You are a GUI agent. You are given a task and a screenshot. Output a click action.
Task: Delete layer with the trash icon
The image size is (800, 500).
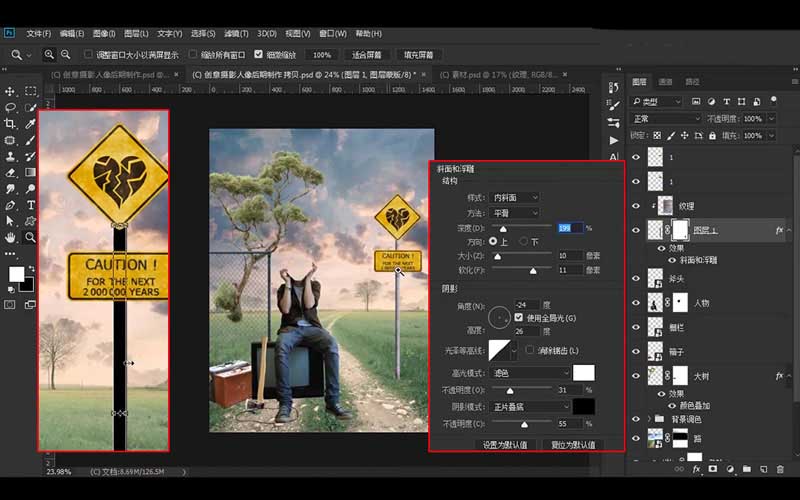coord(780,469)
